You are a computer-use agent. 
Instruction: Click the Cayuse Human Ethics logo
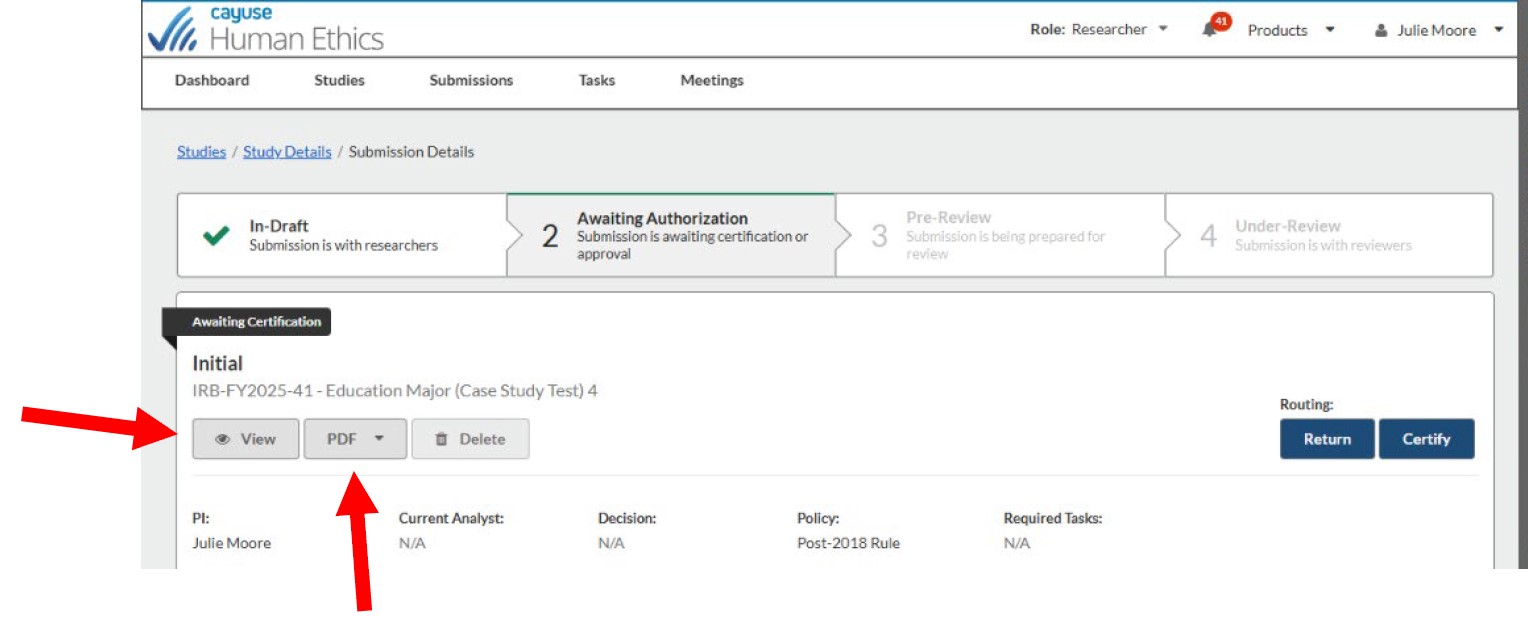[x=265, y=29]
